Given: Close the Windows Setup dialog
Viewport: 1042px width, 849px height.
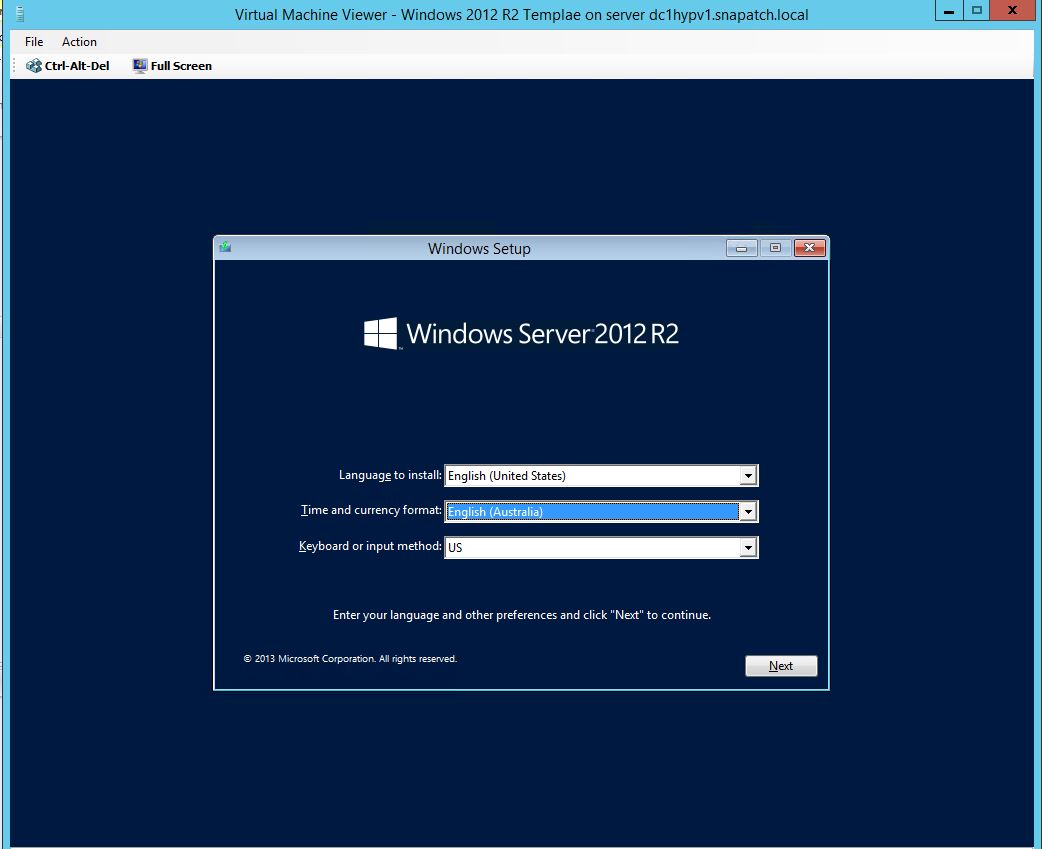Looking at the screenshot, I should tap(809, 248).
